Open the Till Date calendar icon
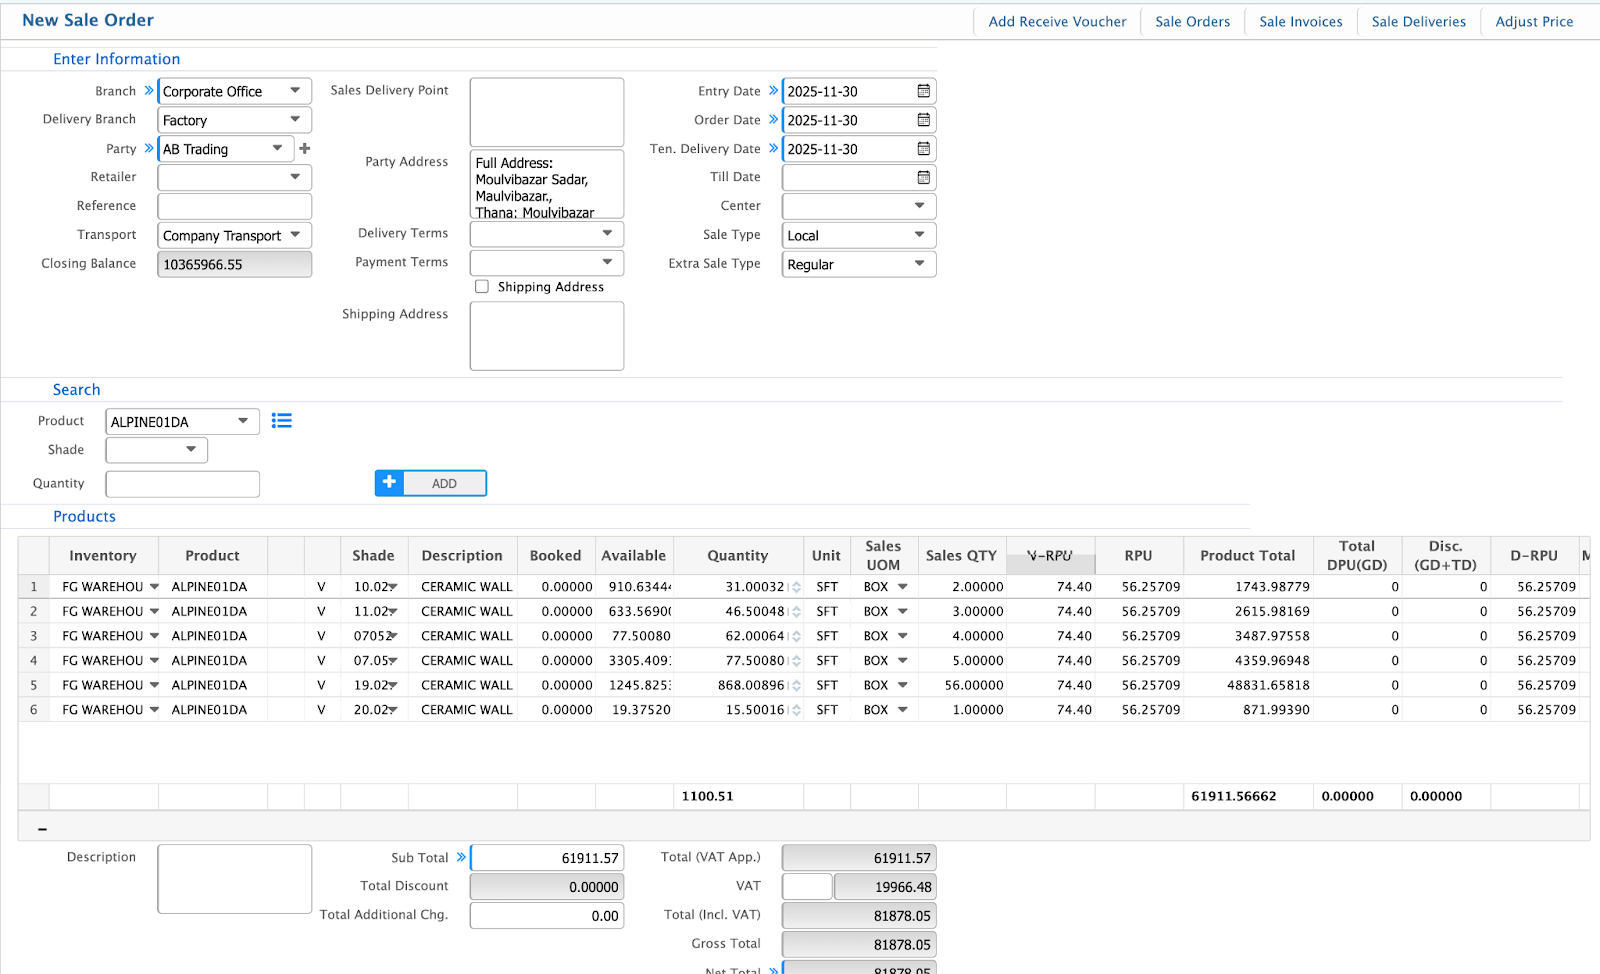The width and height of the screenshot is (1600, 974). 923,178
